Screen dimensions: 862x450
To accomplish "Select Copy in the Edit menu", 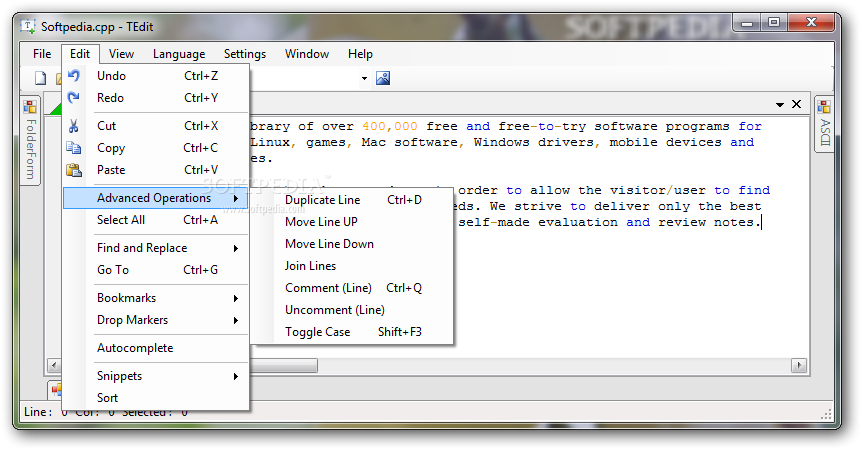I will pyautogui.click(x=156, y=148).
